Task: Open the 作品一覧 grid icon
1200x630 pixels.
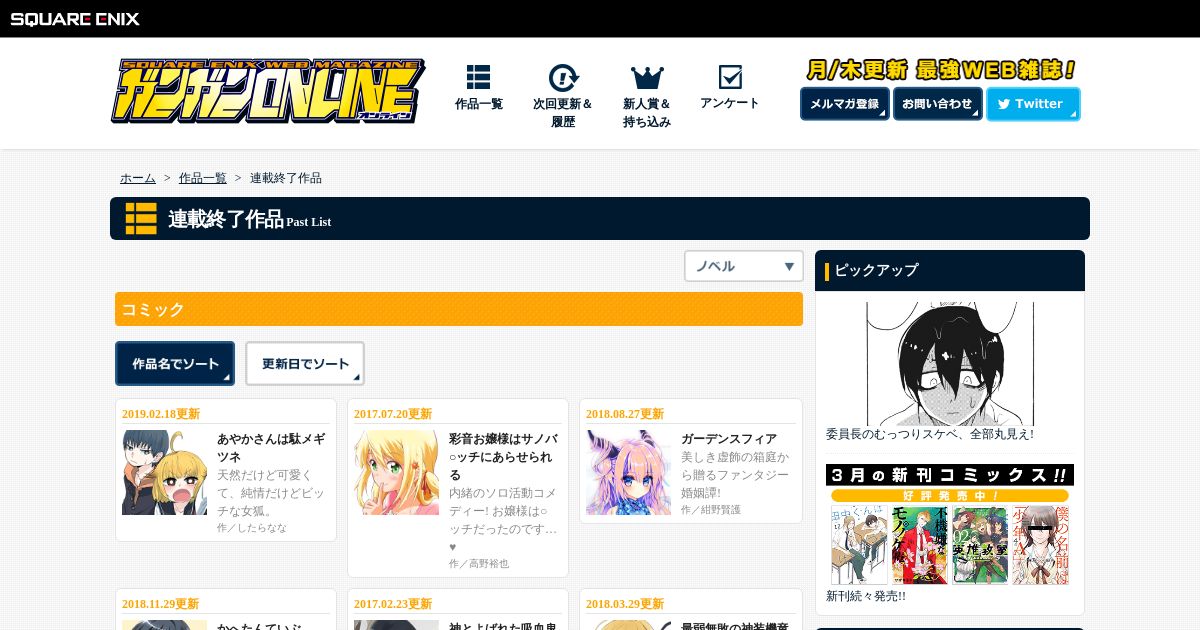Action: click(x=478, y=78)
